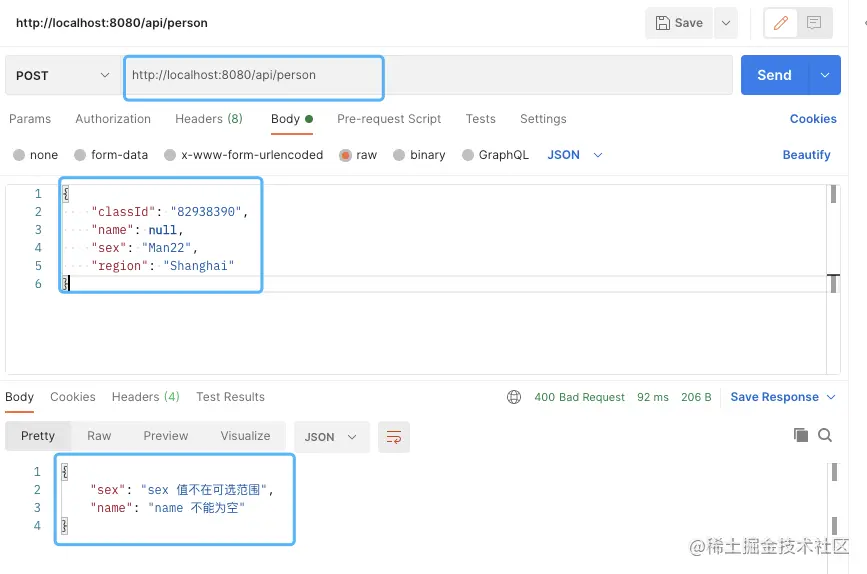Click the "name": null line in editor

(137, 230)
